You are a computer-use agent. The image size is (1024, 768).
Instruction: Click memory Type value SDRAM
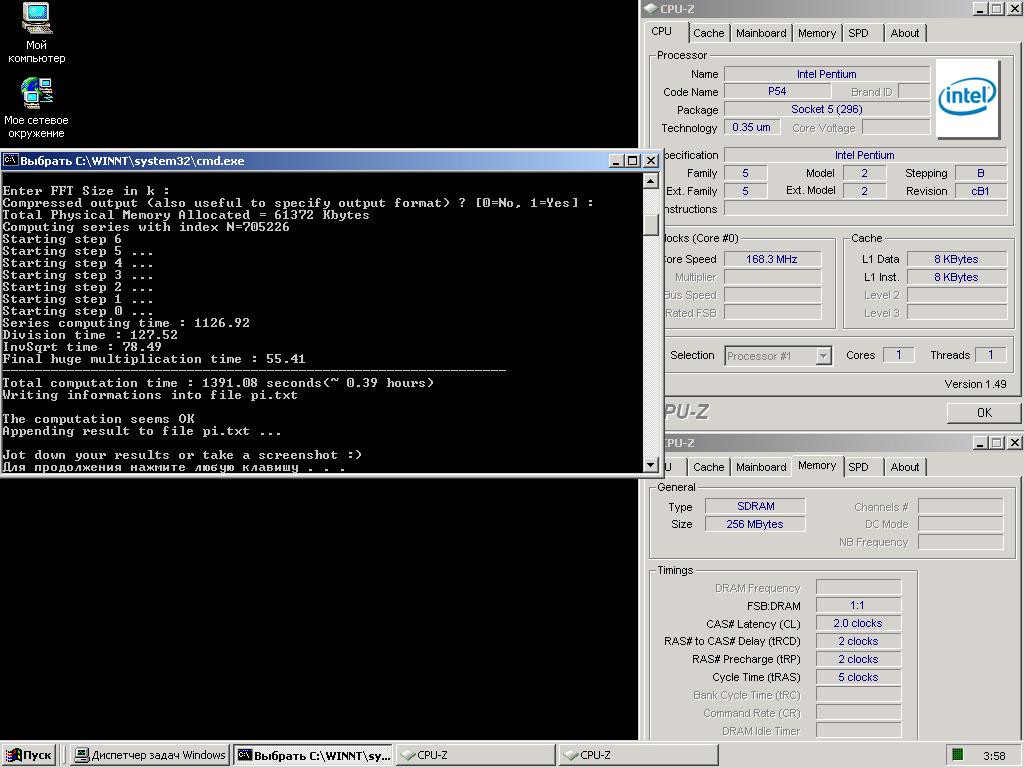(756, 506)
